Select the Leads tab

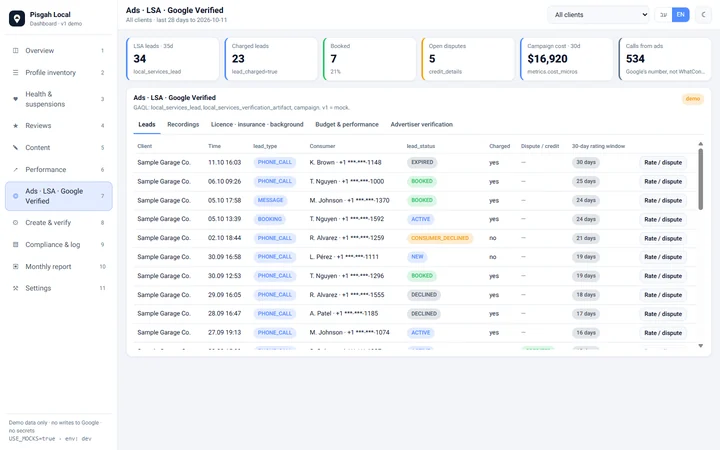tap(147, 124)
